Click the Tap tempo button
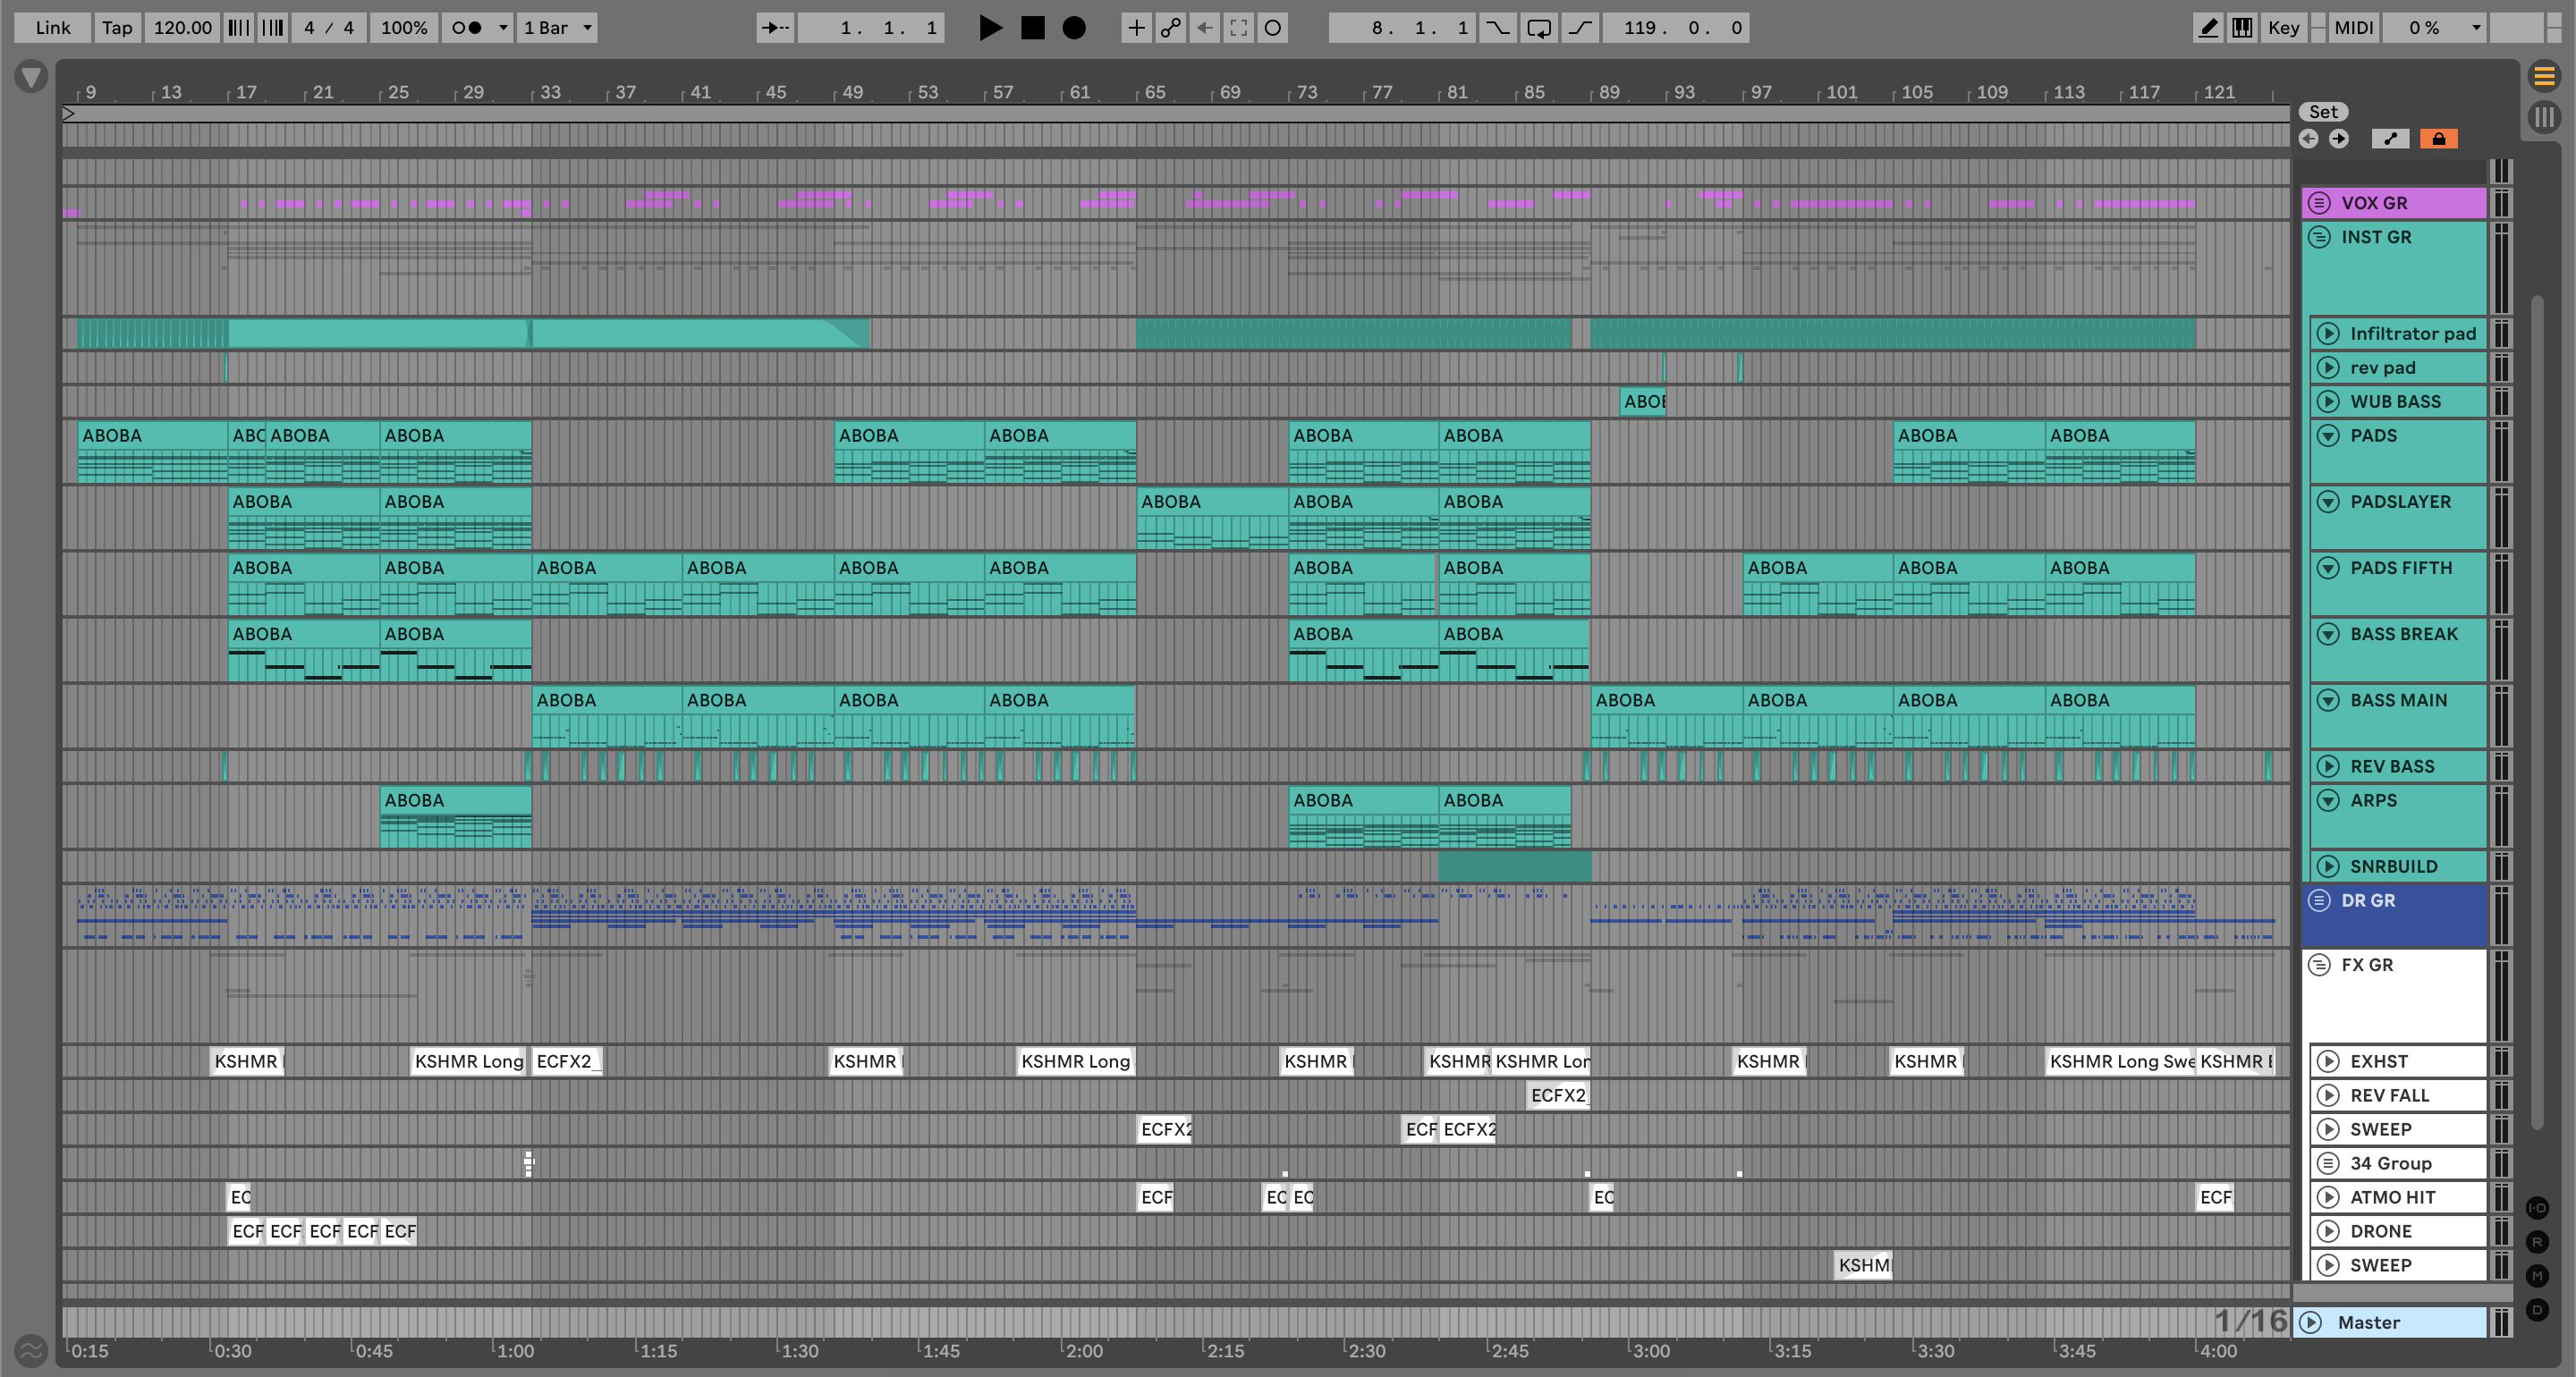2576x1377 pixels. click(x=117, y=28)
